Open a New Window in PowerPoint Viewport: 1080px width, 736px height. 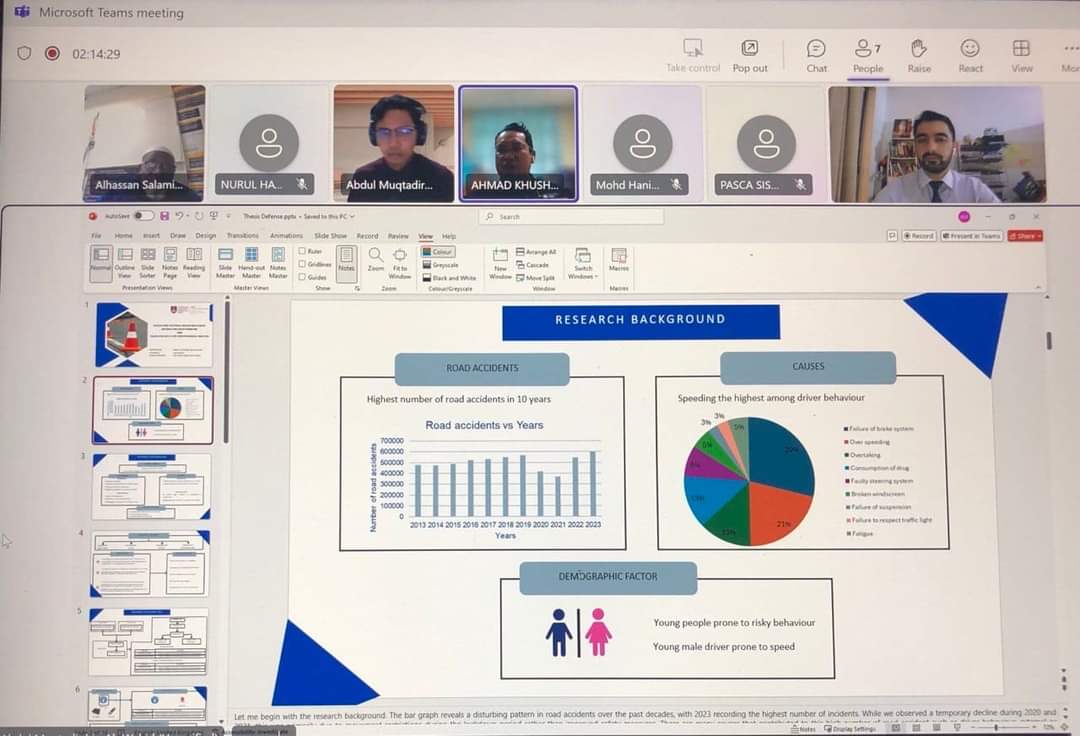coord(500,262)
